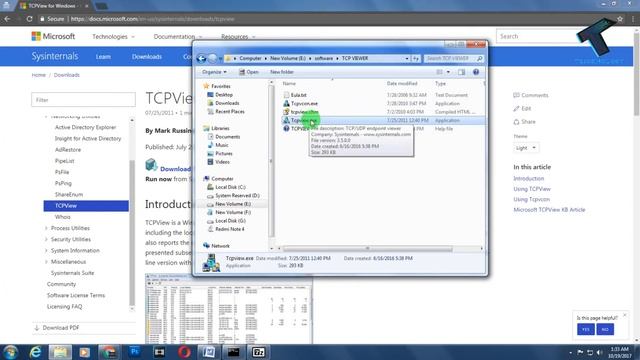
Task: Click the Download TCPView package icon
Action: point(151,164)
